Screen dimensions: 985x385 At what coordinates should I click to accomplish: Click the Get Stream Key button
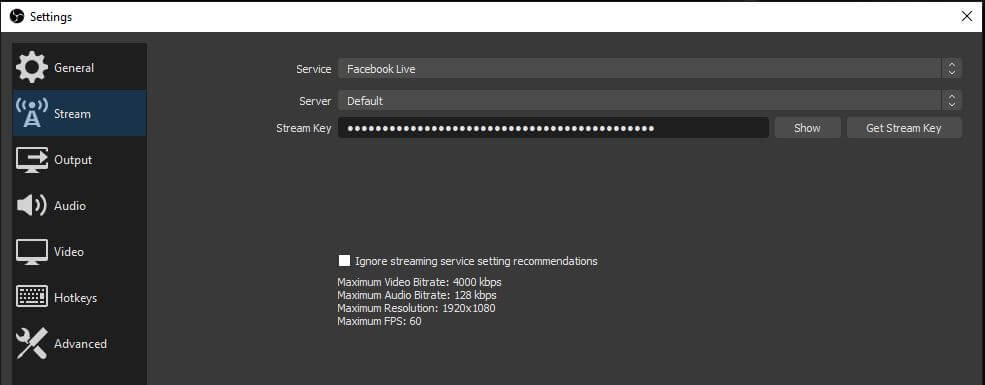pyautogui.click(x=904, y=128)
